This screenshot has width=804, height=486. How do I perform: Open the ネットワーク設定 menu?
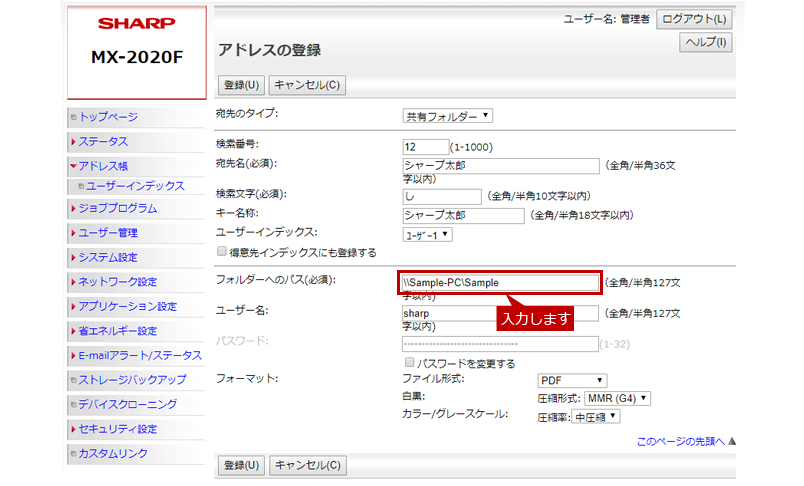point(117,282)
